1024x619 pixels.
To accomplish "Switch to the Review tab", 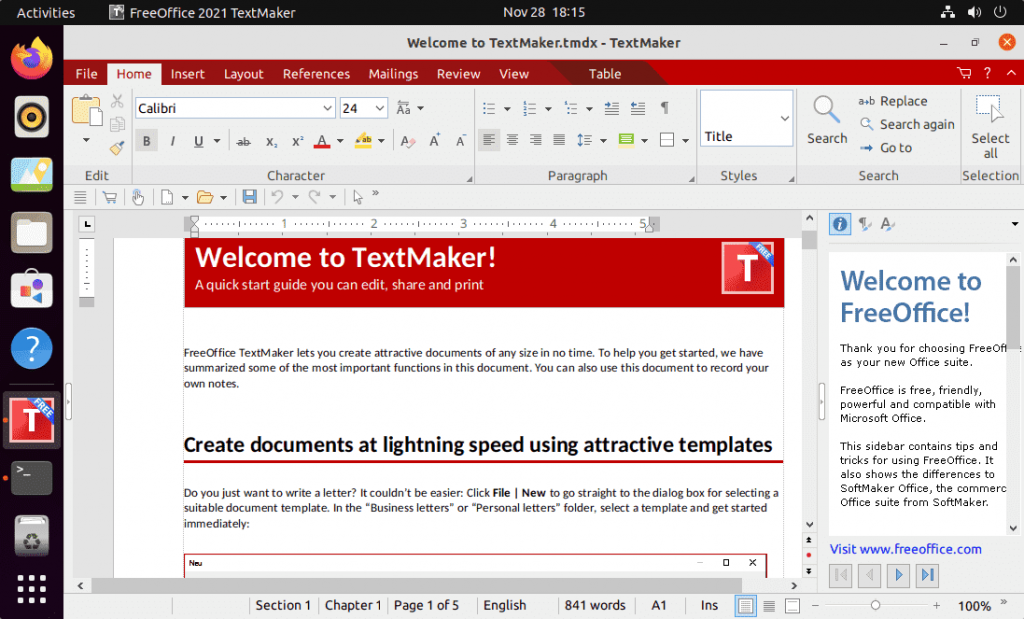I will point(458,74).
